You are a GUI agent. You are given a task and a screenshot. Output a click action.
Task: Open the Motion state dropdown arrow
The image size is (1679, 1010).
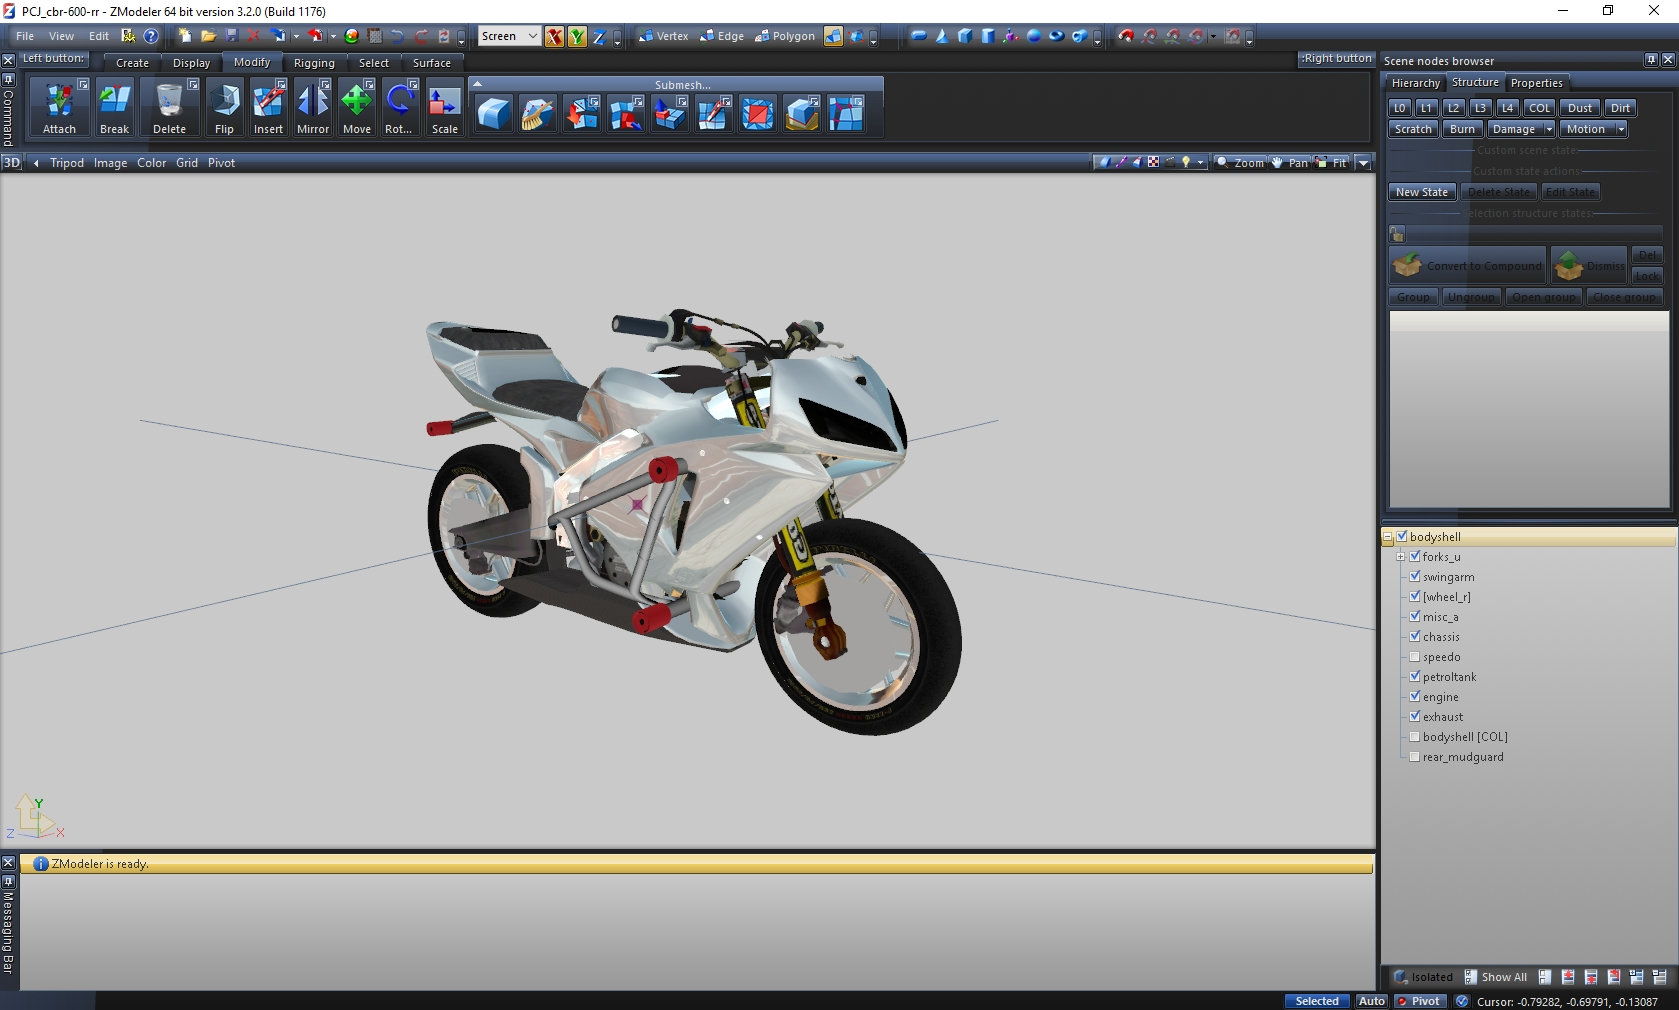click(x=1621, y=129)
